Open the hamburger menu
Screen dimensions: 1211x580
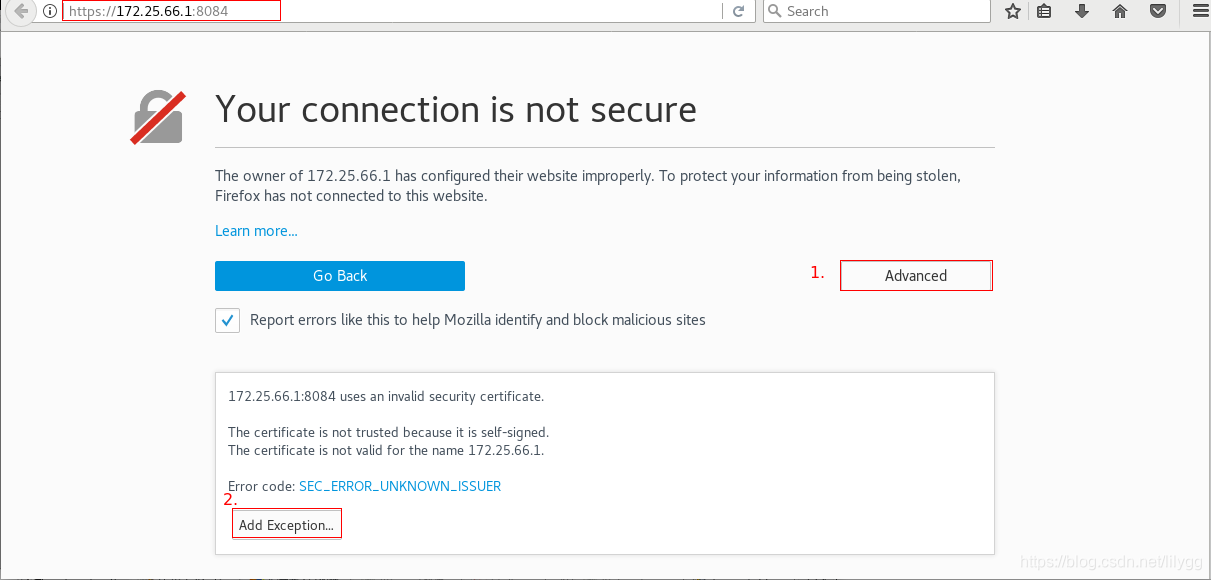pyautogui.click(x=1199, y=11)
